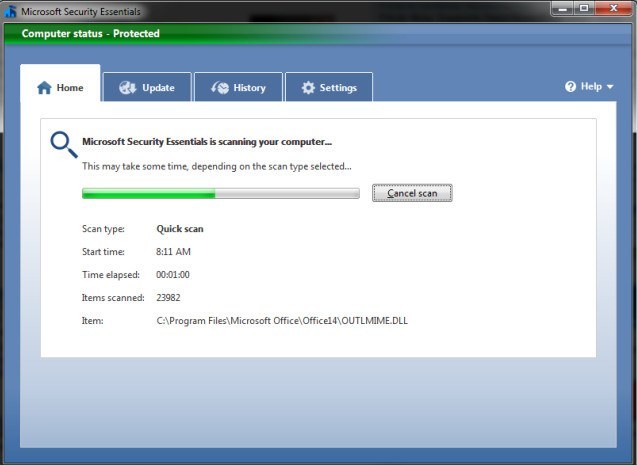Click the 'Microsoft Security Essentials' window title

[81, 11]
